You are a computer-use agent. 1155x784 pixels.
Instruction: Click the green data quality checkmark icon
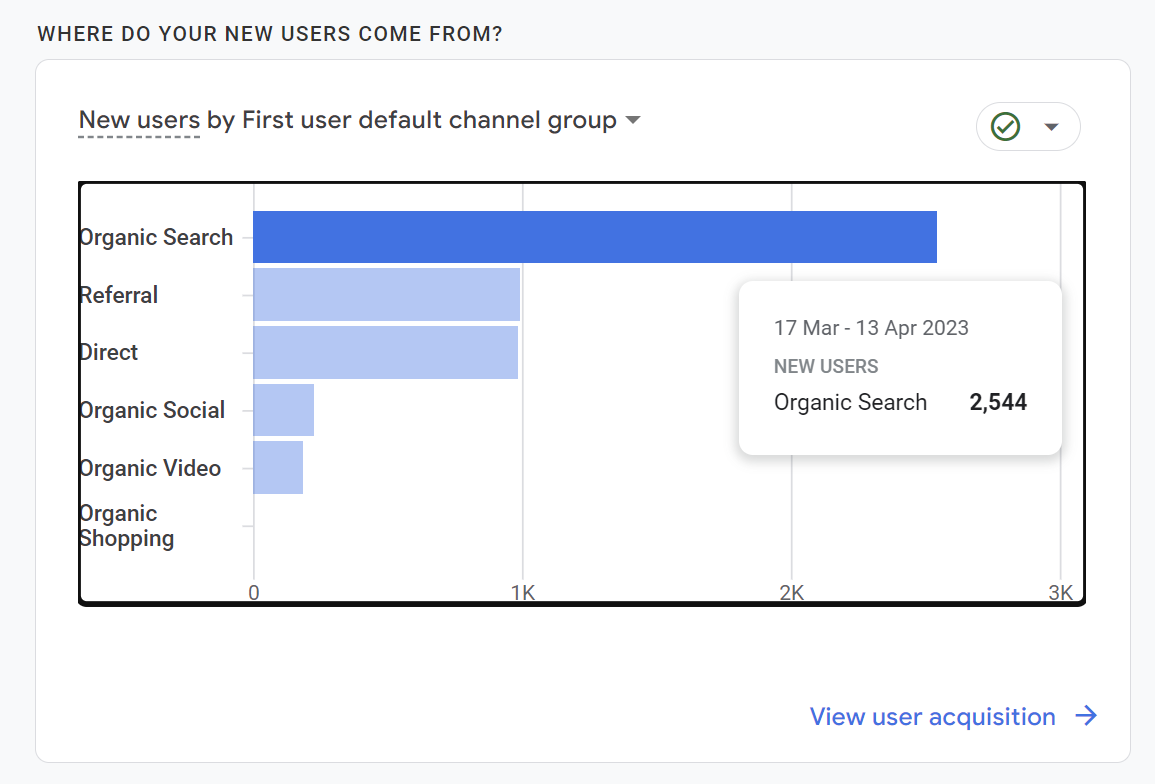(1005, 127)
